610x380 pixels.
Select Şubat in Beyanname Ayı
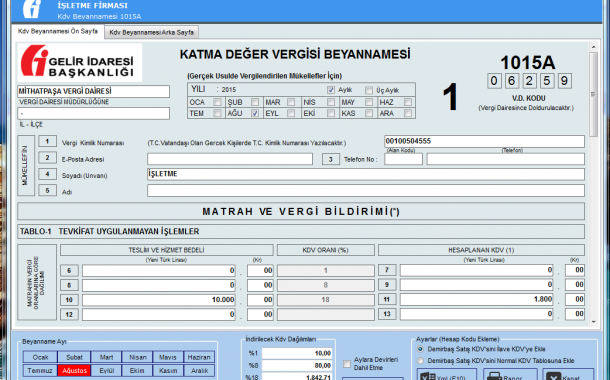74,357
